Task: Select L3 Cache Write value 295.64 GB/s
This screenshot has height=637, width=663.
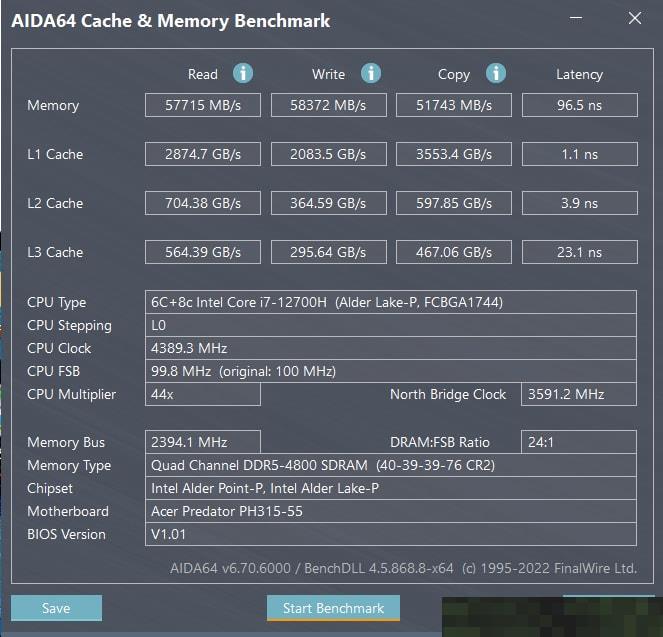Action: [x=329, y=252]
